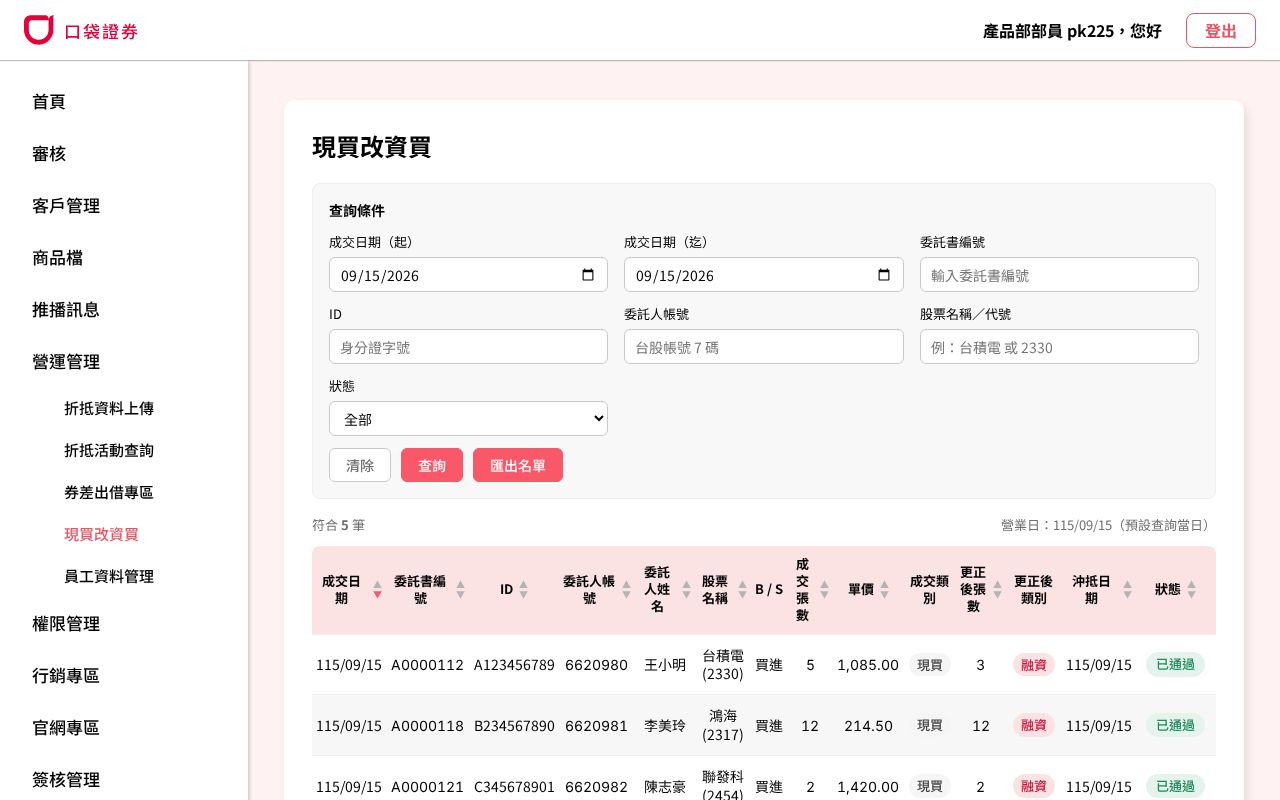Sort table by 單價 column
1280x800 pixels.
[884, 589]
